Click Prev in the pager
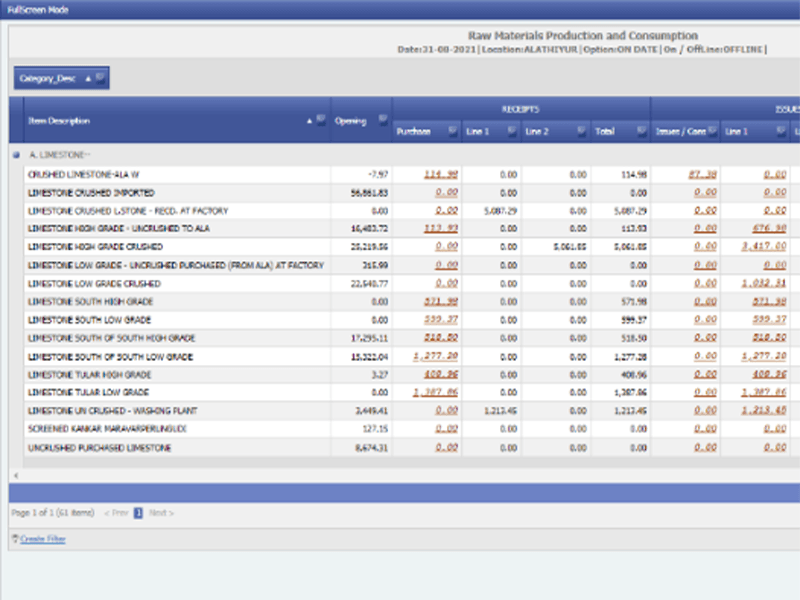This screenshot has height=600, width=800. (x=116, y=513)
